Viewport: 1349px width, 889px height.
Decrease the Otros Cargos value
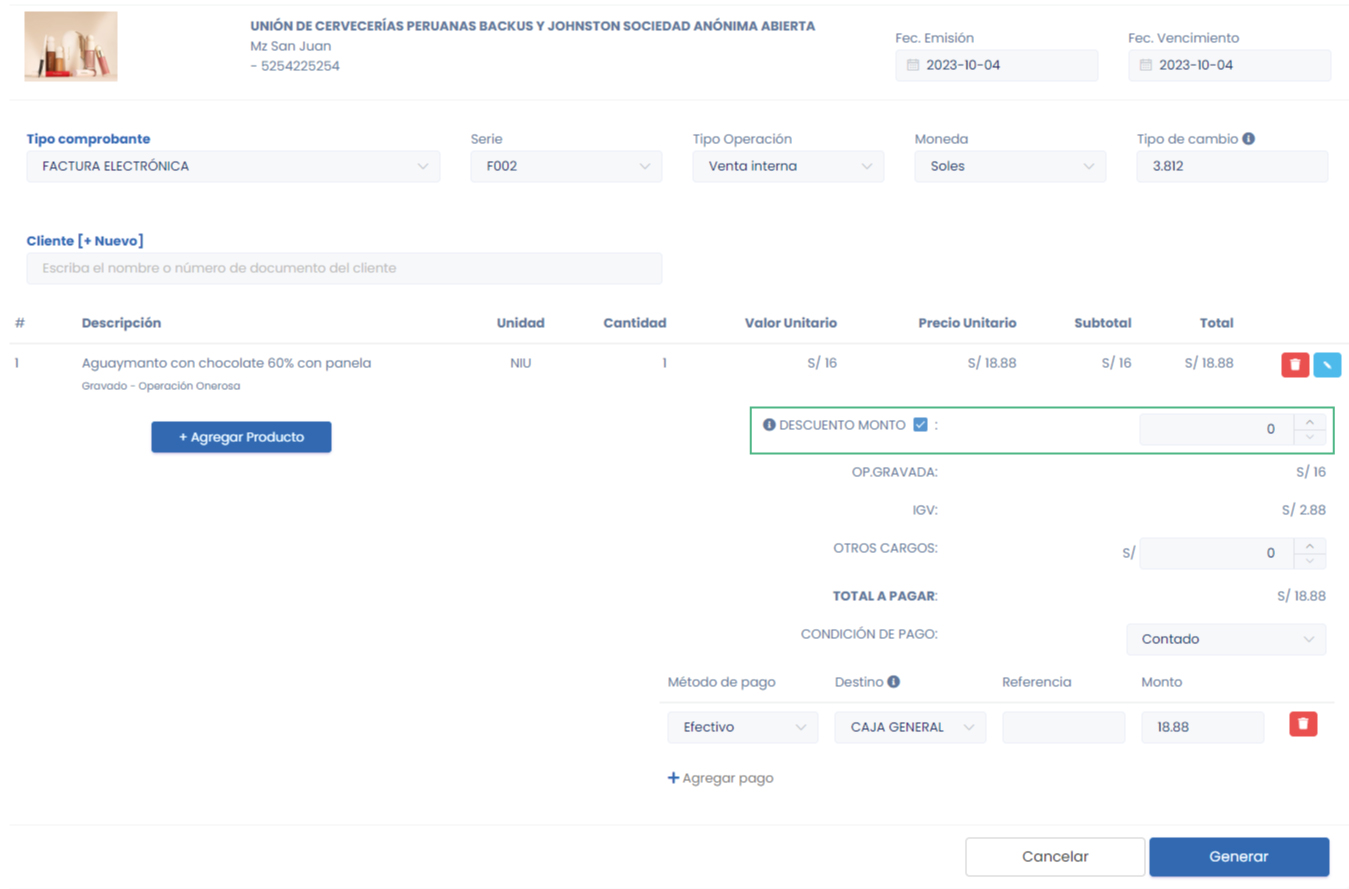[x=1309, y=560]
